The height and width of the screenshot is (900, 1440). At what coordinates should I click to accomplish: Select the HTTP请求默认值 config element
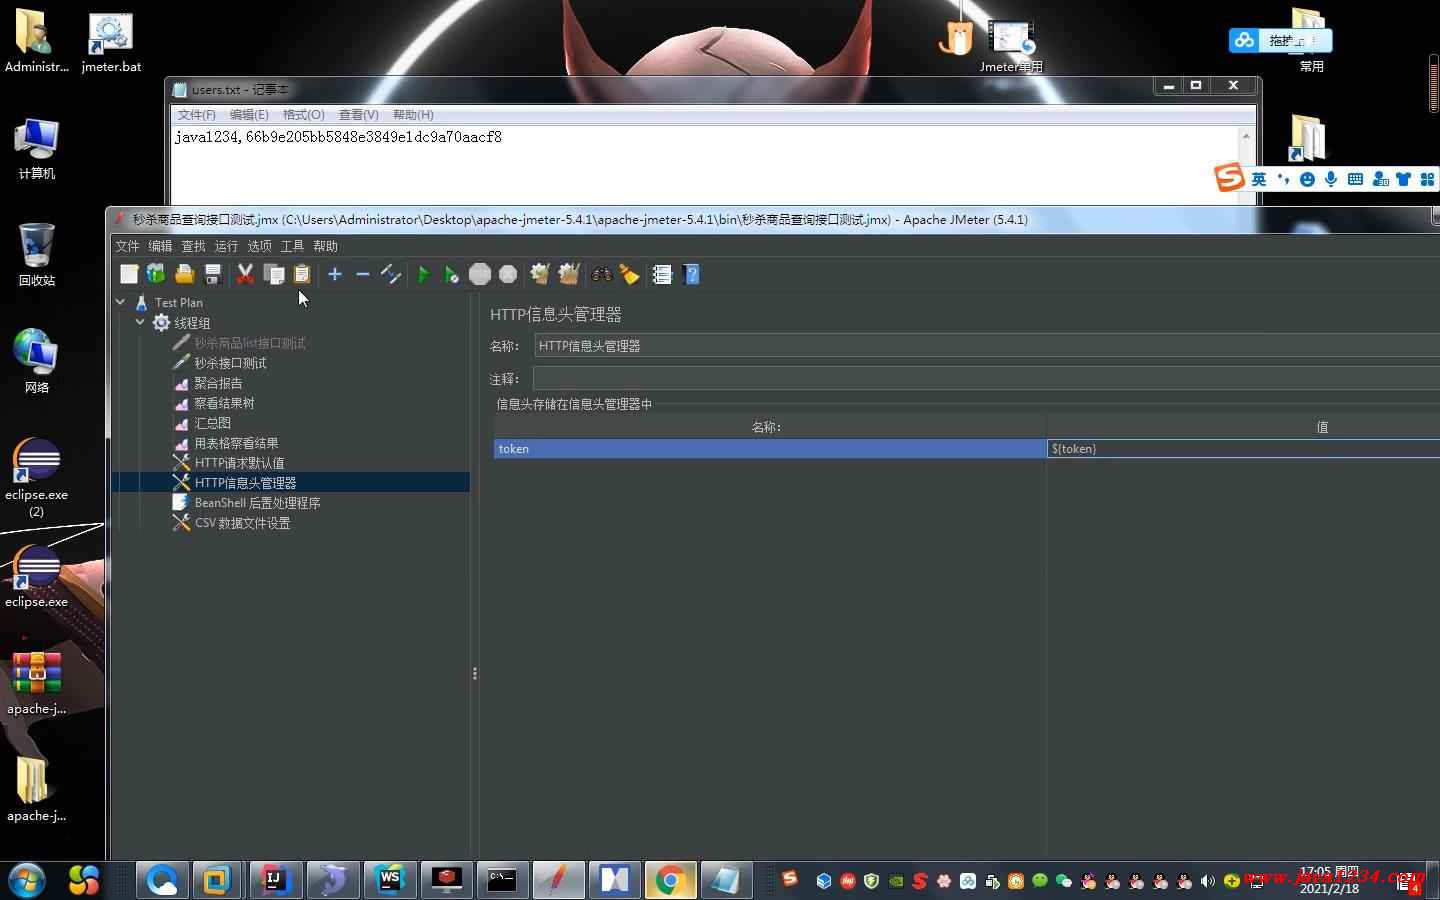tap(239, 463)
